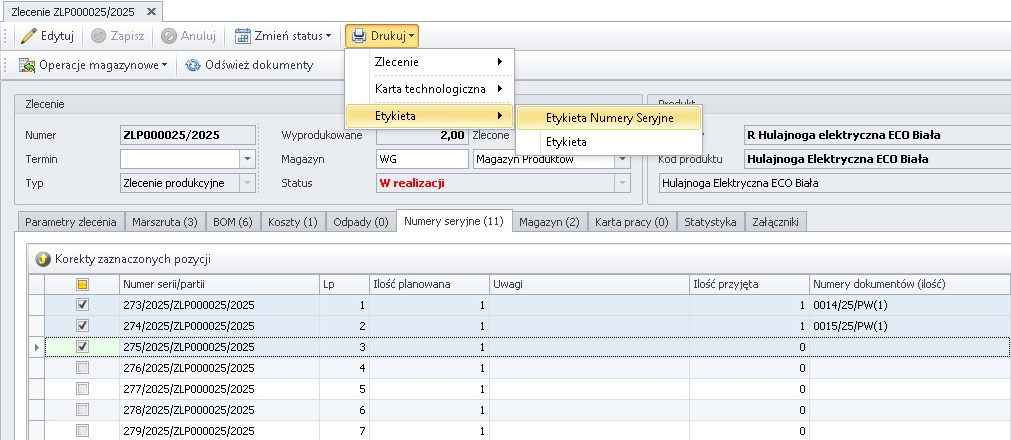Uncheck row 273/2025/ZLP000025/2025 checkbox

[83, 305]
